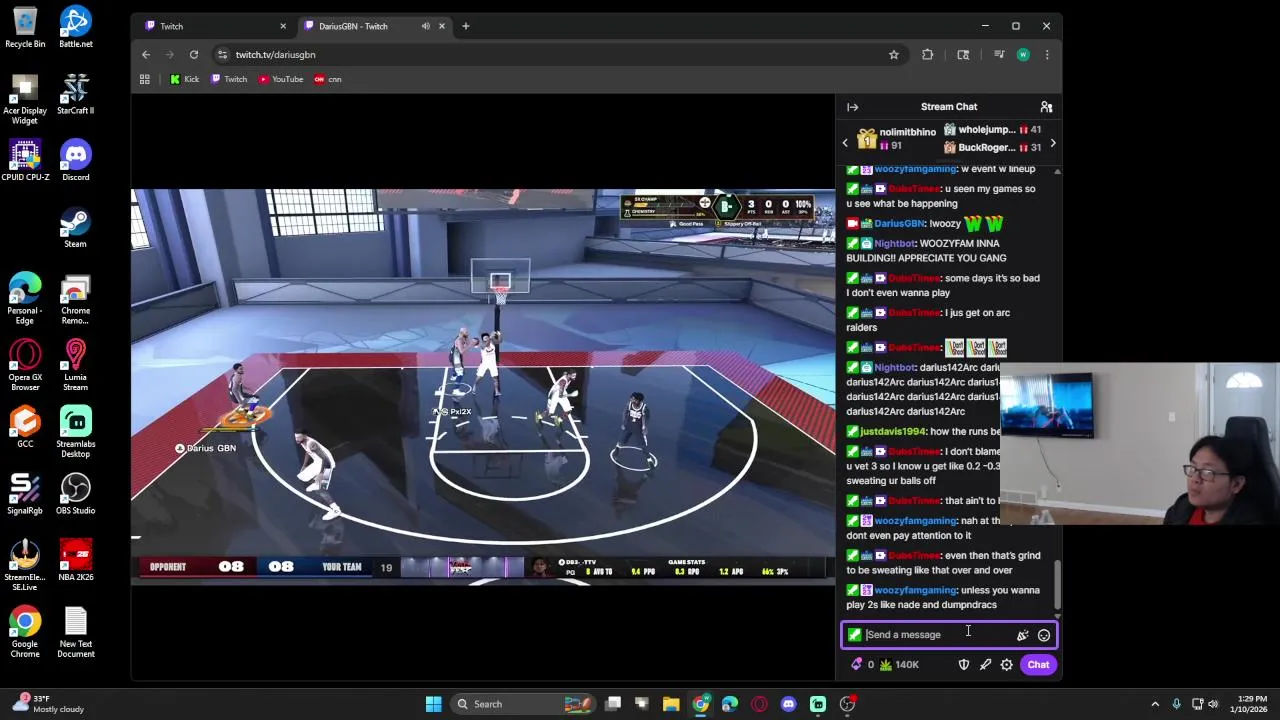Viewport: 1280px width, 720px height.
Task: Send message with Chat button
Action: pos(1038,664)
